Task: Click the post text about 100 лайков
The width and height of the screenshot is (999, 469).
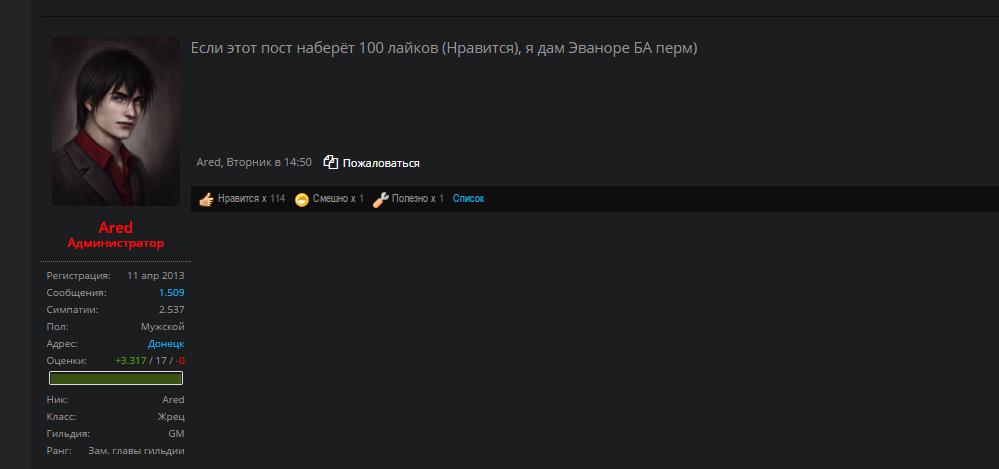Action: 444,48
